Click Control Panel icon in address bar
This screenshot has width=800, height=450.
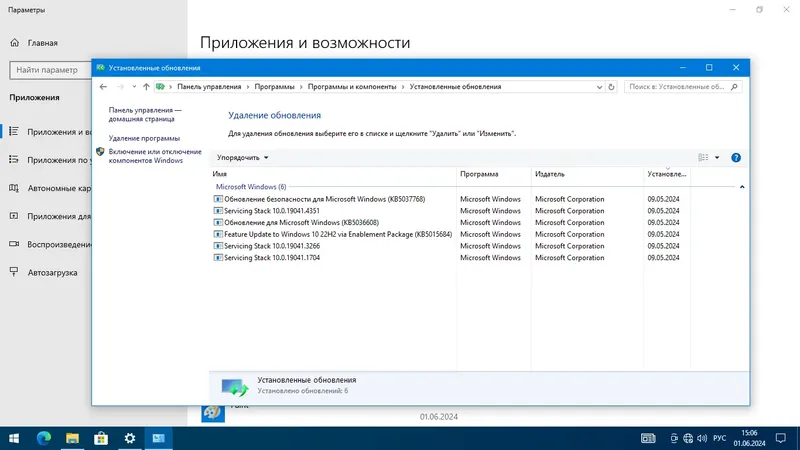[x=160, y=87]
